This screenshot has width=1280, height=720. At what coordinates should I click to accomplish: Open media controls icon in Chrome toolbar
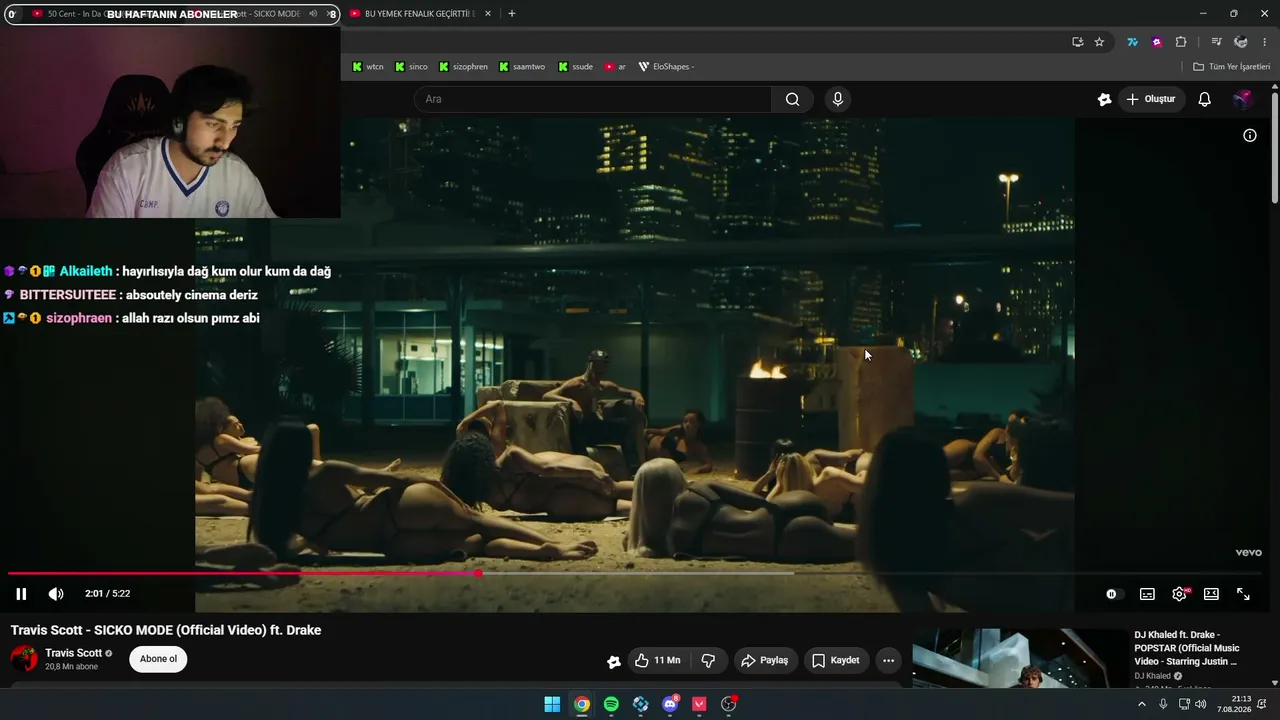click(x=1216, y=42)
